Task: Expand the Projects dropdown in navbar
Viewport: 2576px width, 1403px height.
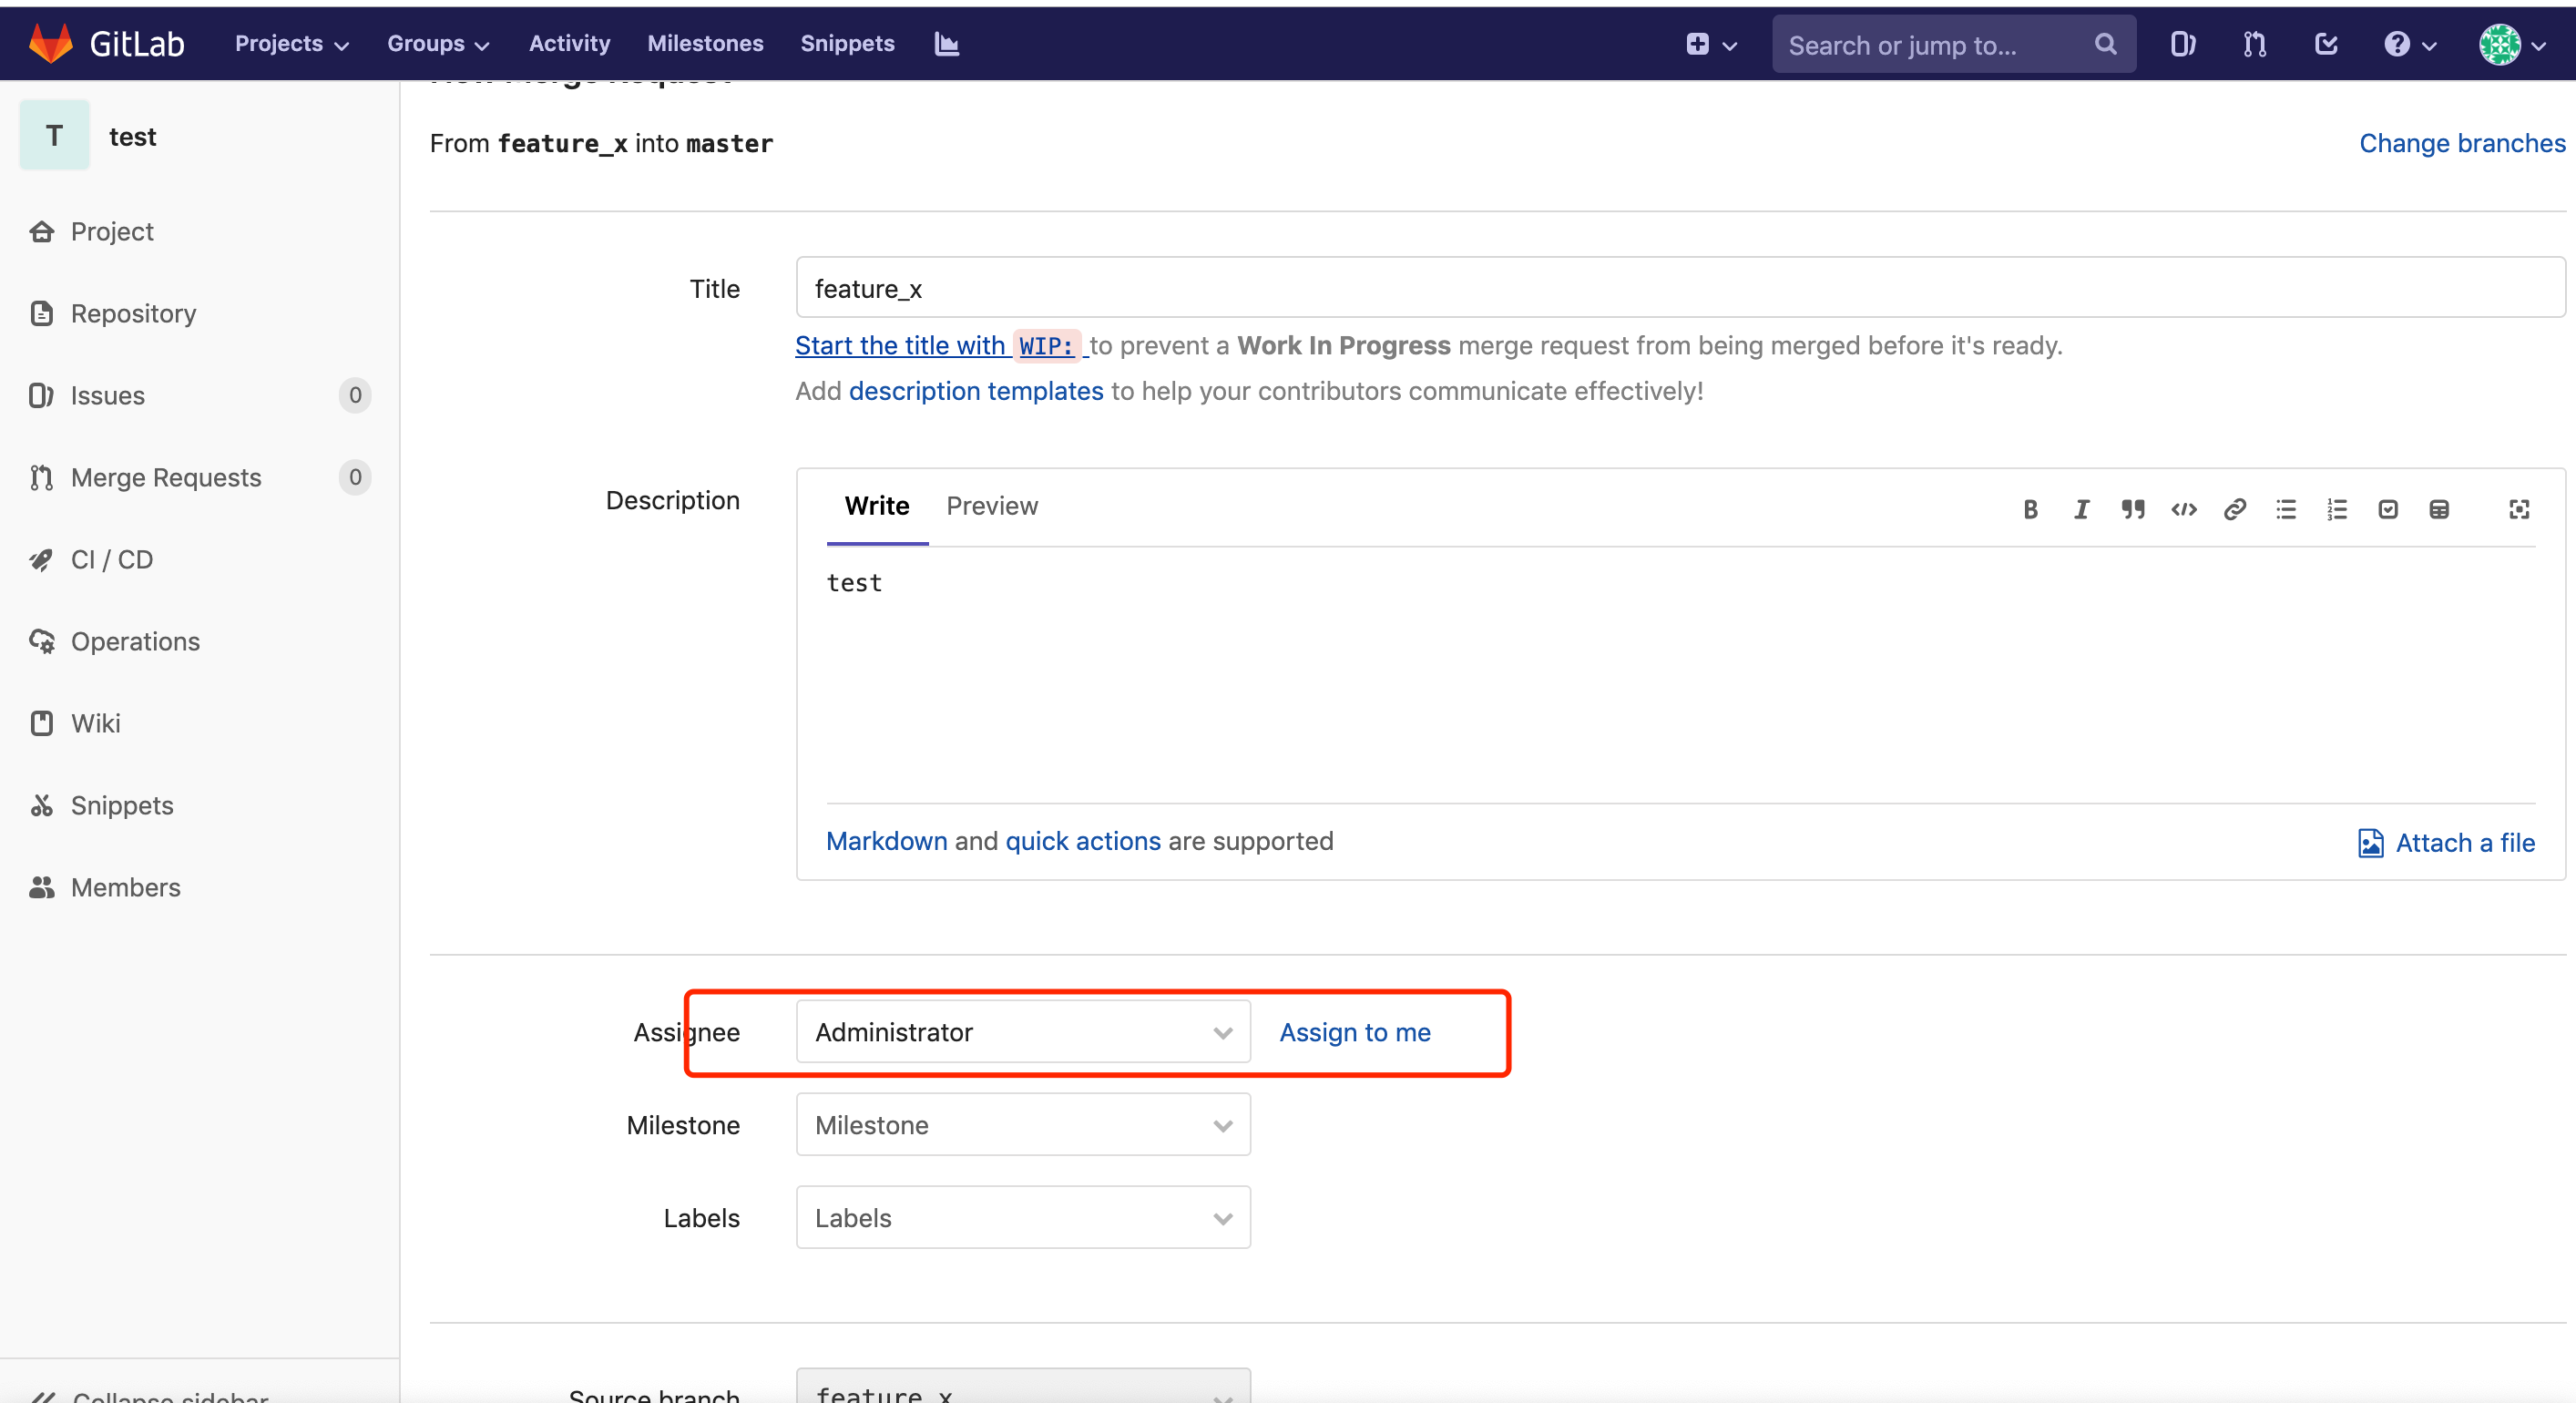Action: pos(291,43)
